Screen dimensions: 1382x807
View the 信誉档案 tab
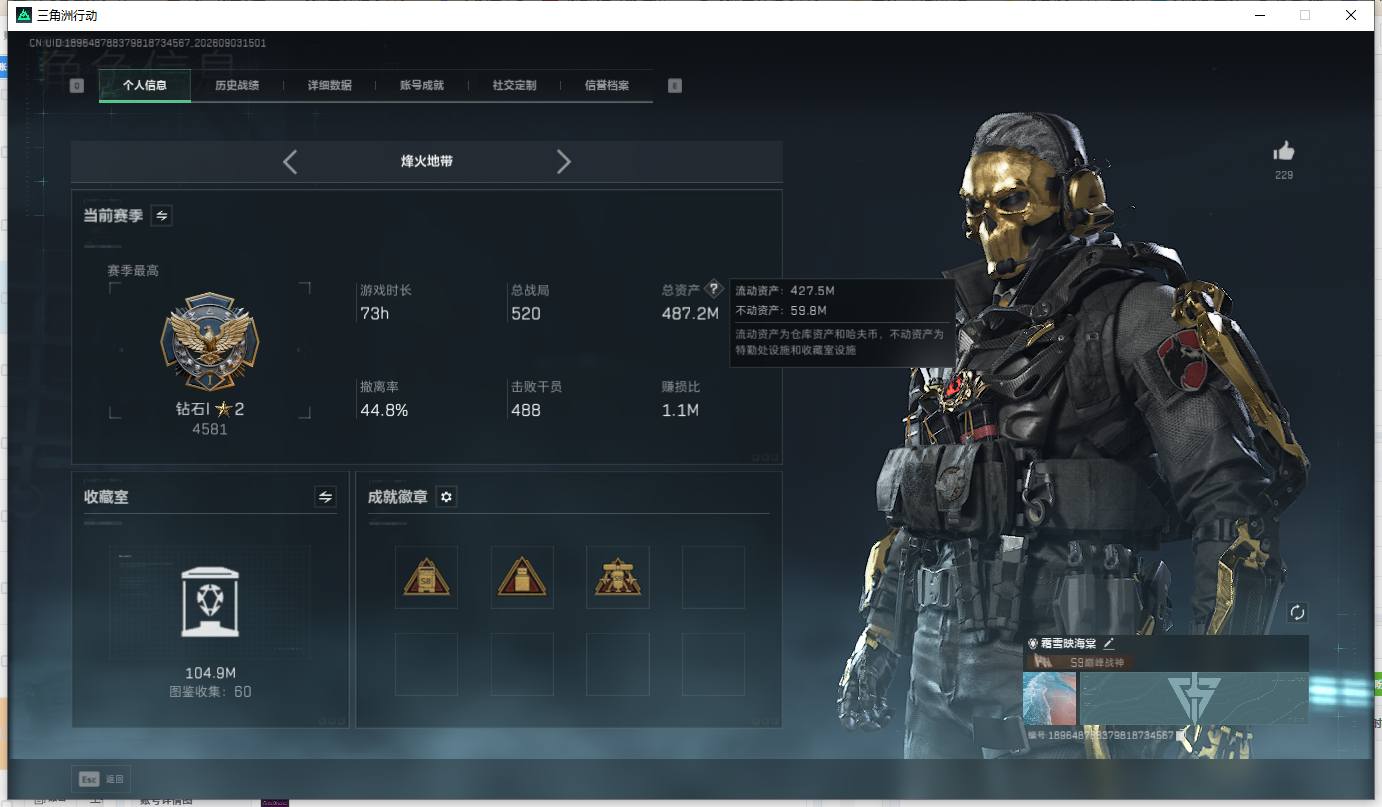tap(607, 86)
